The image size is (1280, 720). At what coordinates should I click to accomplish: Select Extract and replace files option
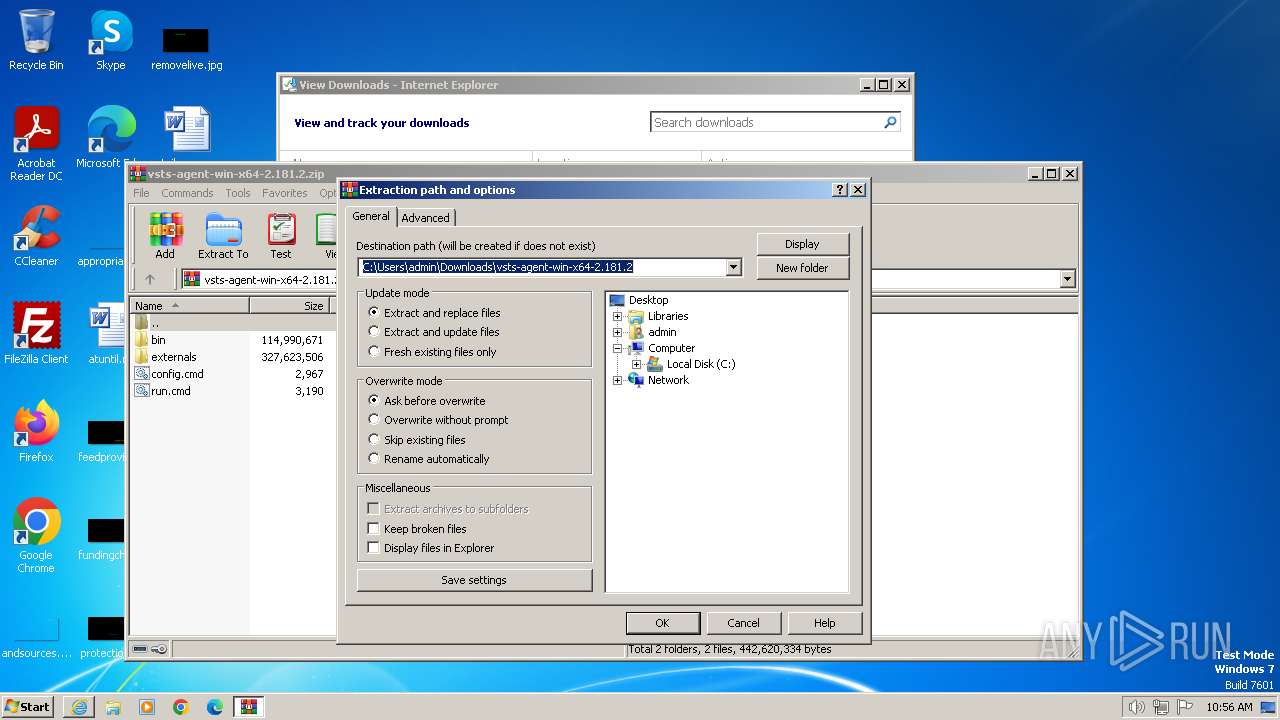(x=434, y=313)
